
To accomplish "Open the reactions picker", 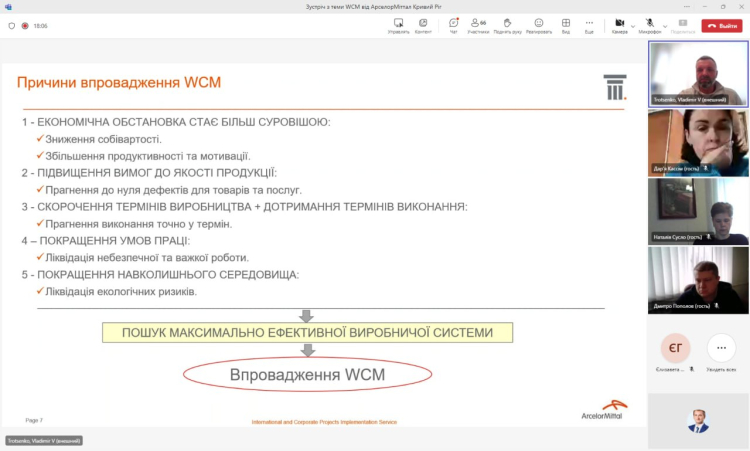I will 538,25.
